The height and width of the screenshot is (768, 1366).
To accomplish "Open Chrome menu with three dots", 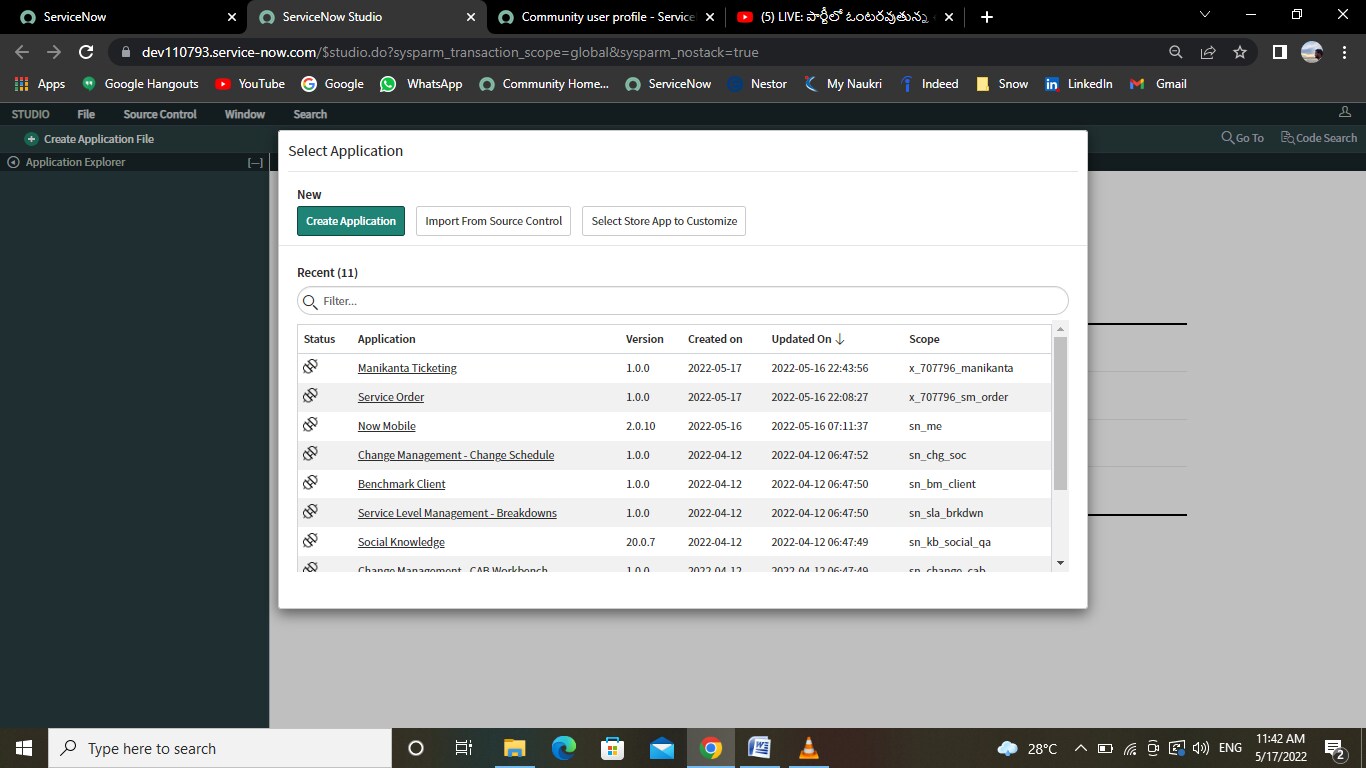I will (x=1344, y=52).
